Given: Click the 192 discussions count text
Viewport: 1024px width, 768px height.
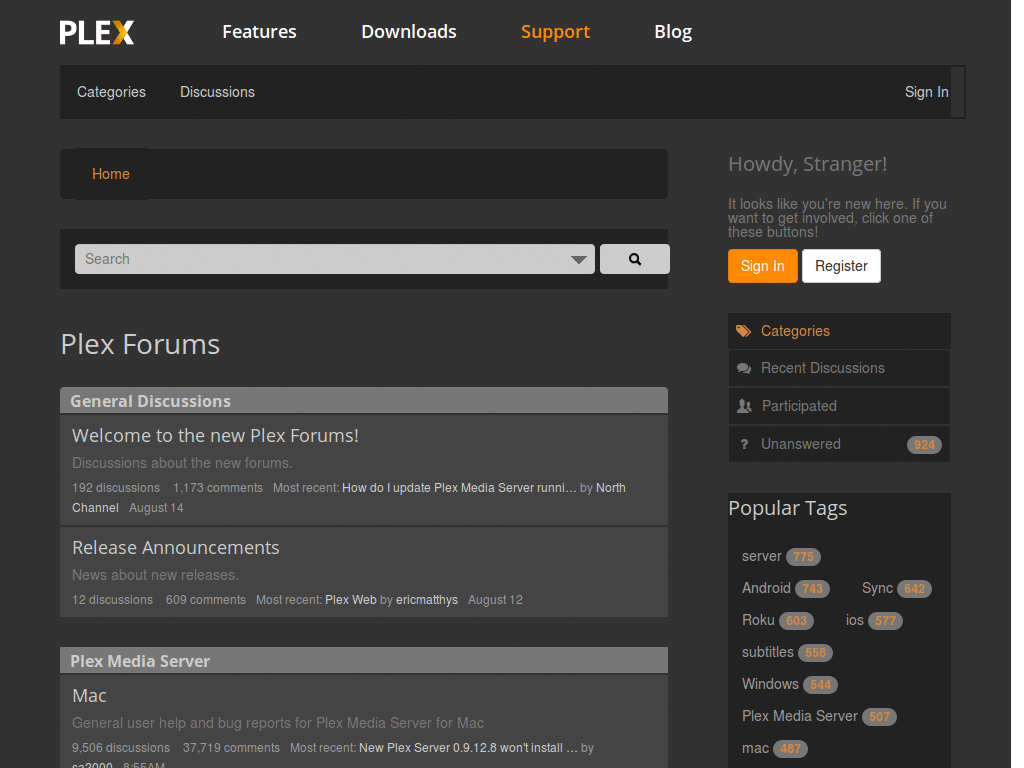Looking at the screenshot, I should click(116, 488).
